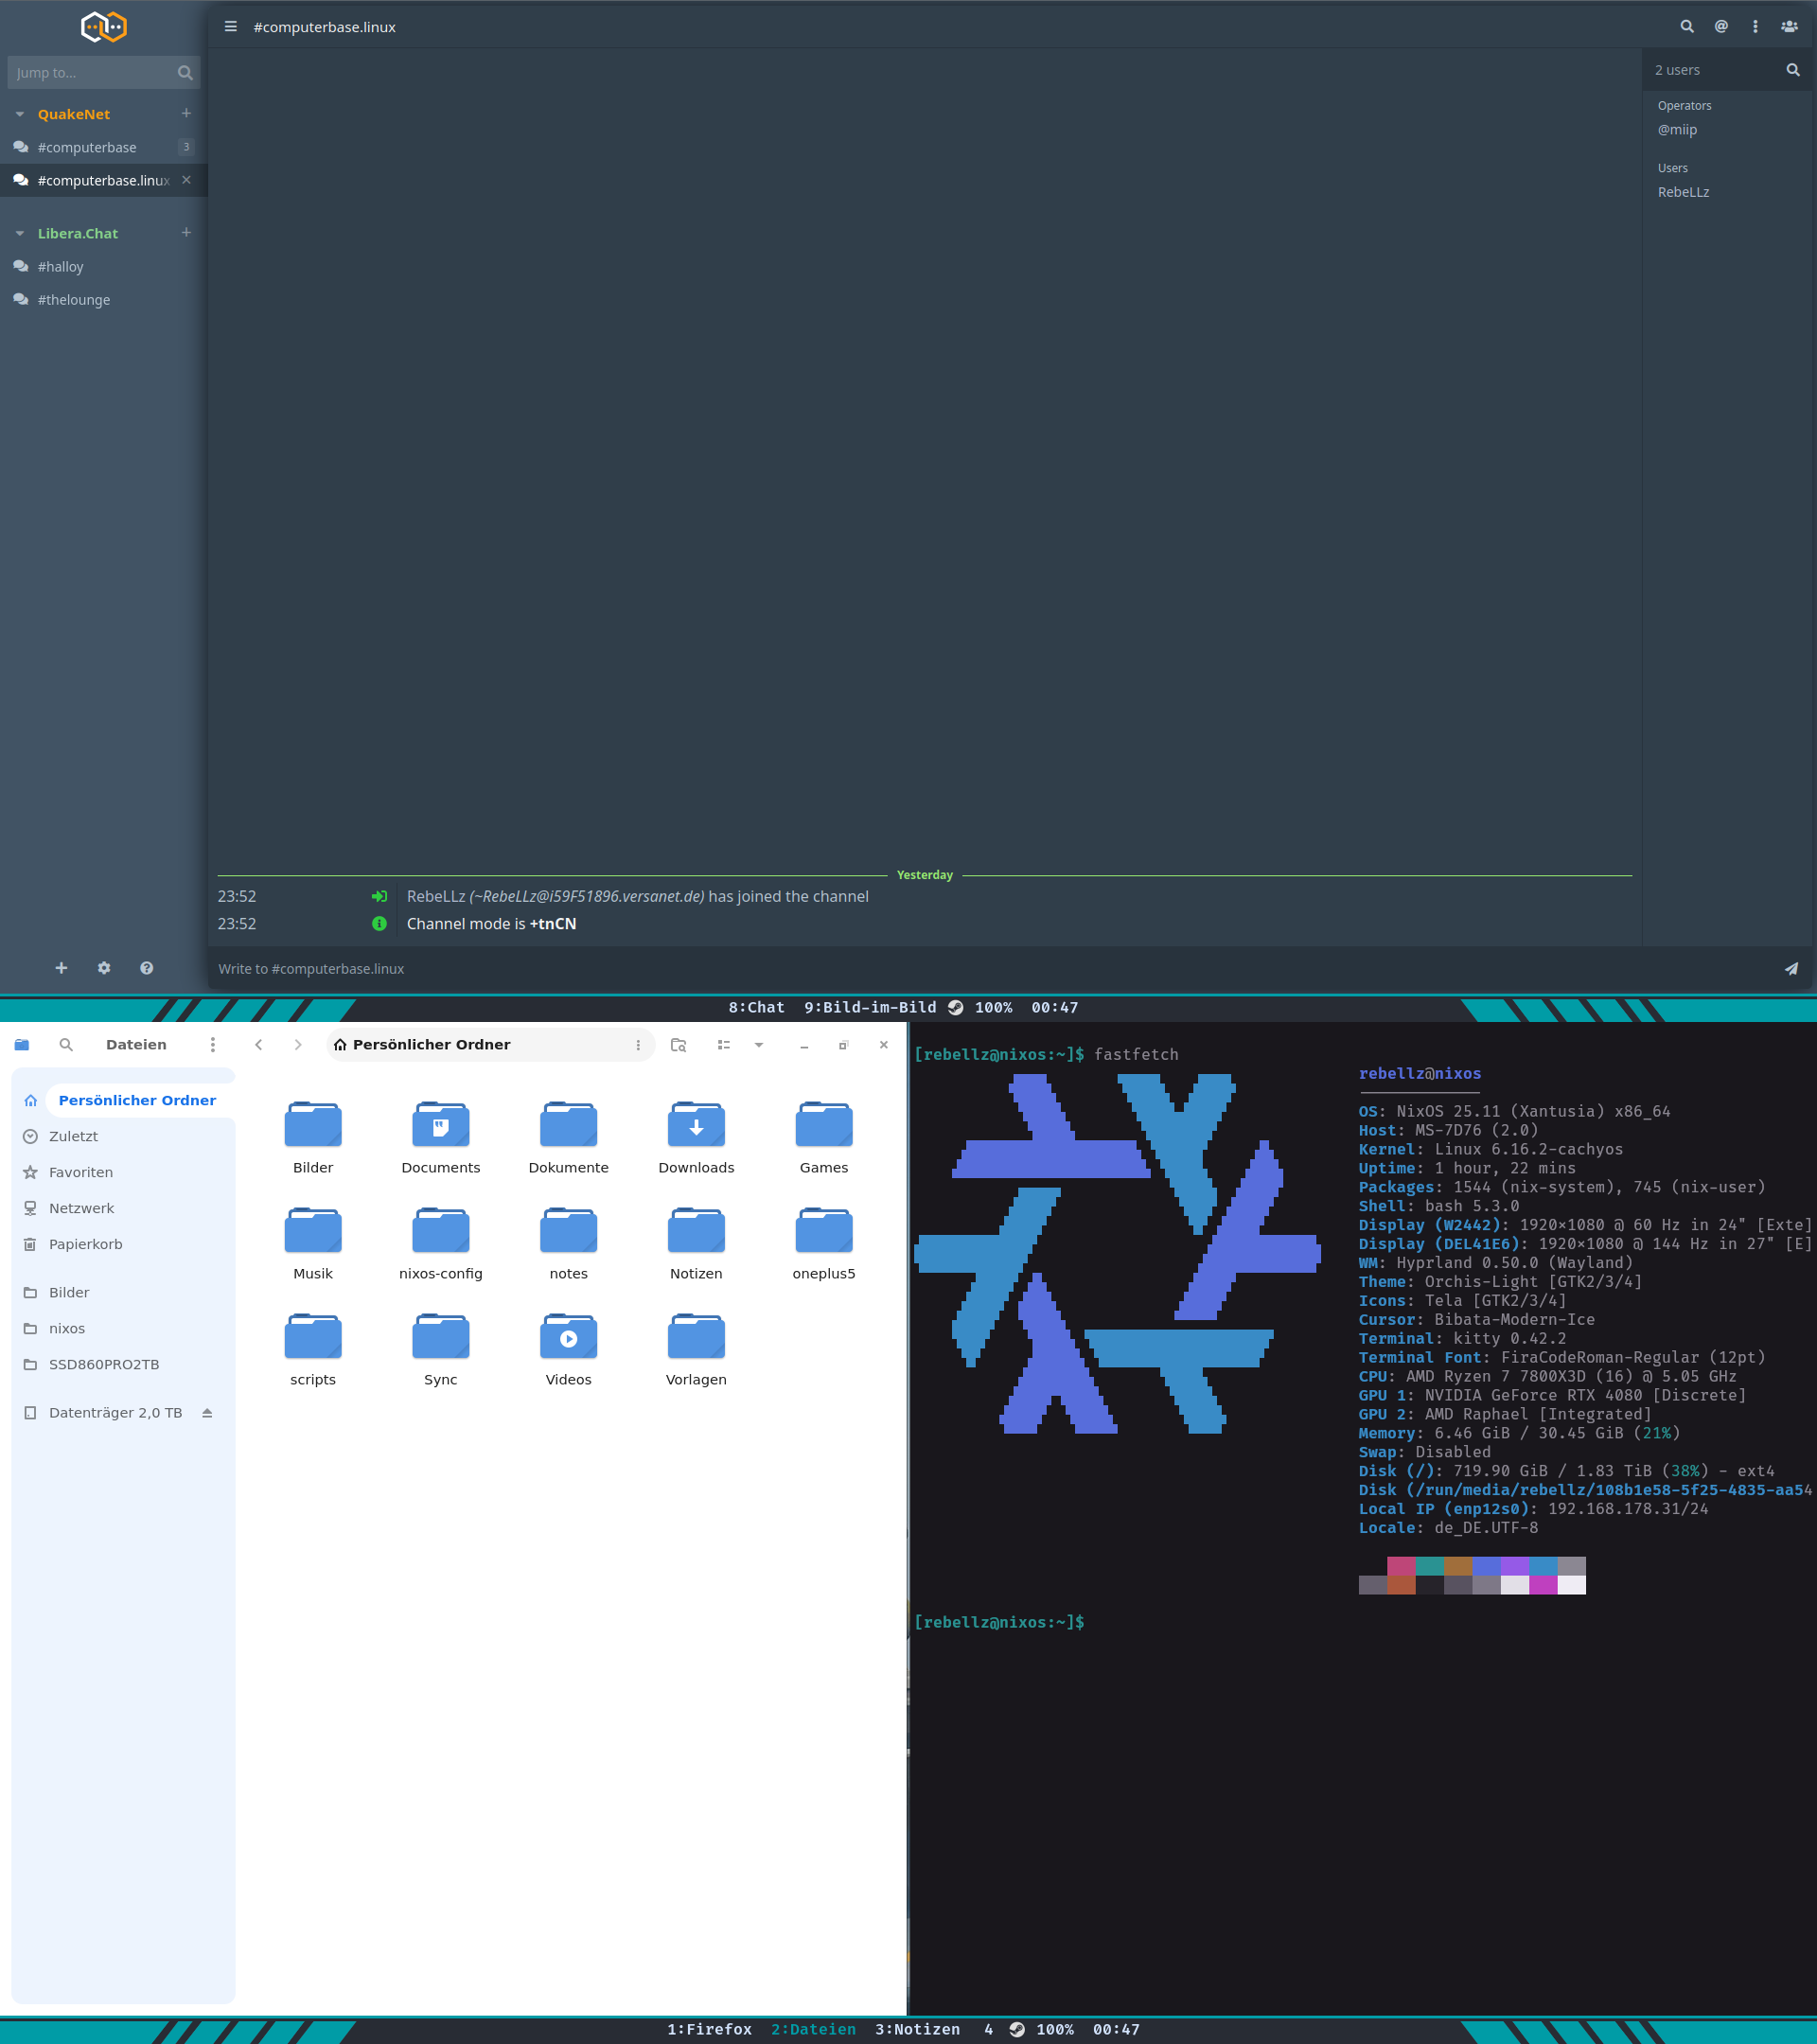Image resolution: width=1817 pixels, height=2044 pixels.
Task: Open search in chat header
Action: [x=1687, y=27]
